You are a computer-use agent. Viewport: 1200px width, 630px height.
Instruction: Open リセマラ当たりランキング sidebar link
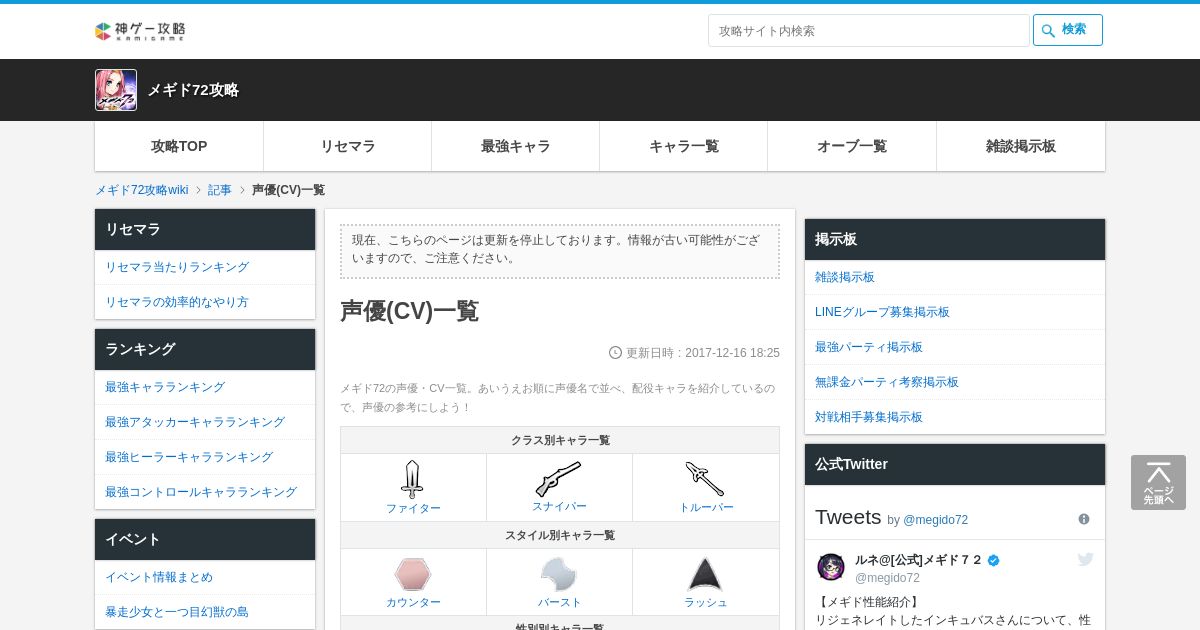tap(177, 267)
